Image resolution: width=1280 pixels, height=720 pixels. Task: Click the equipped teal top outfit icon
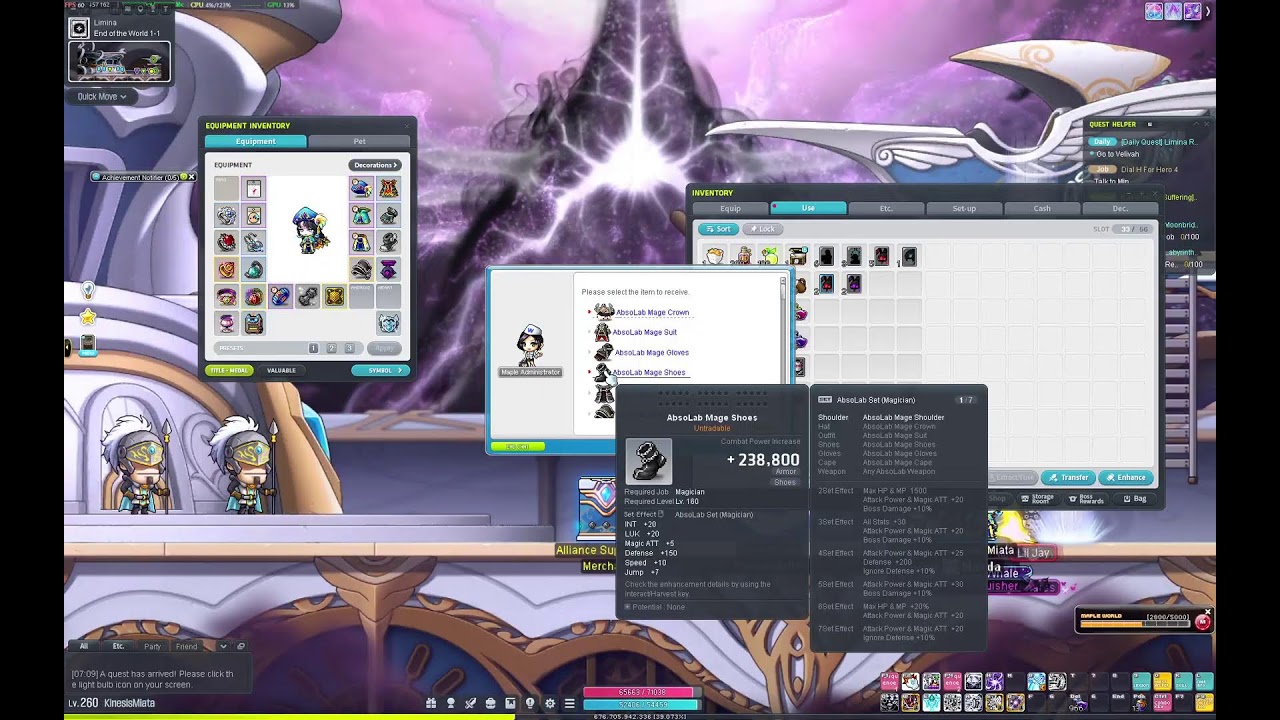tap(361, 215)
